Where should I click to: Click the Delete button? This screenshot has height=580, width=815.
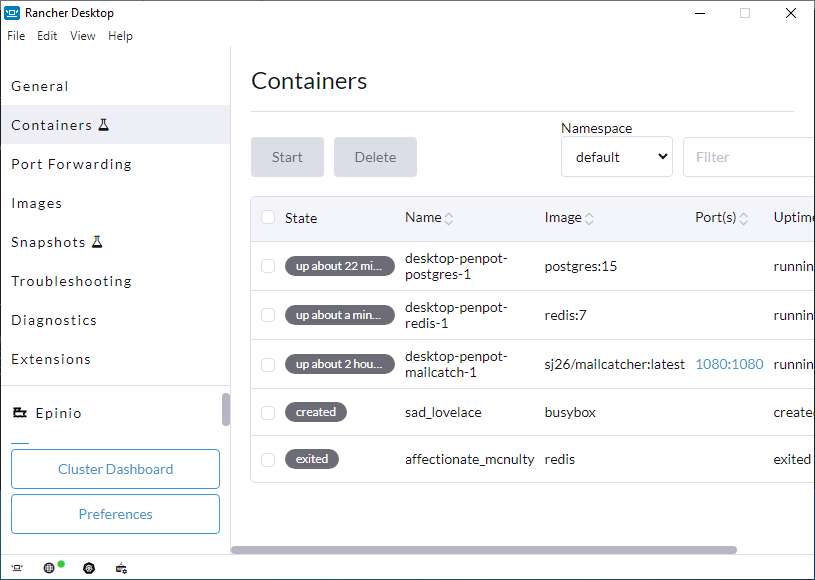click(375, 157)
